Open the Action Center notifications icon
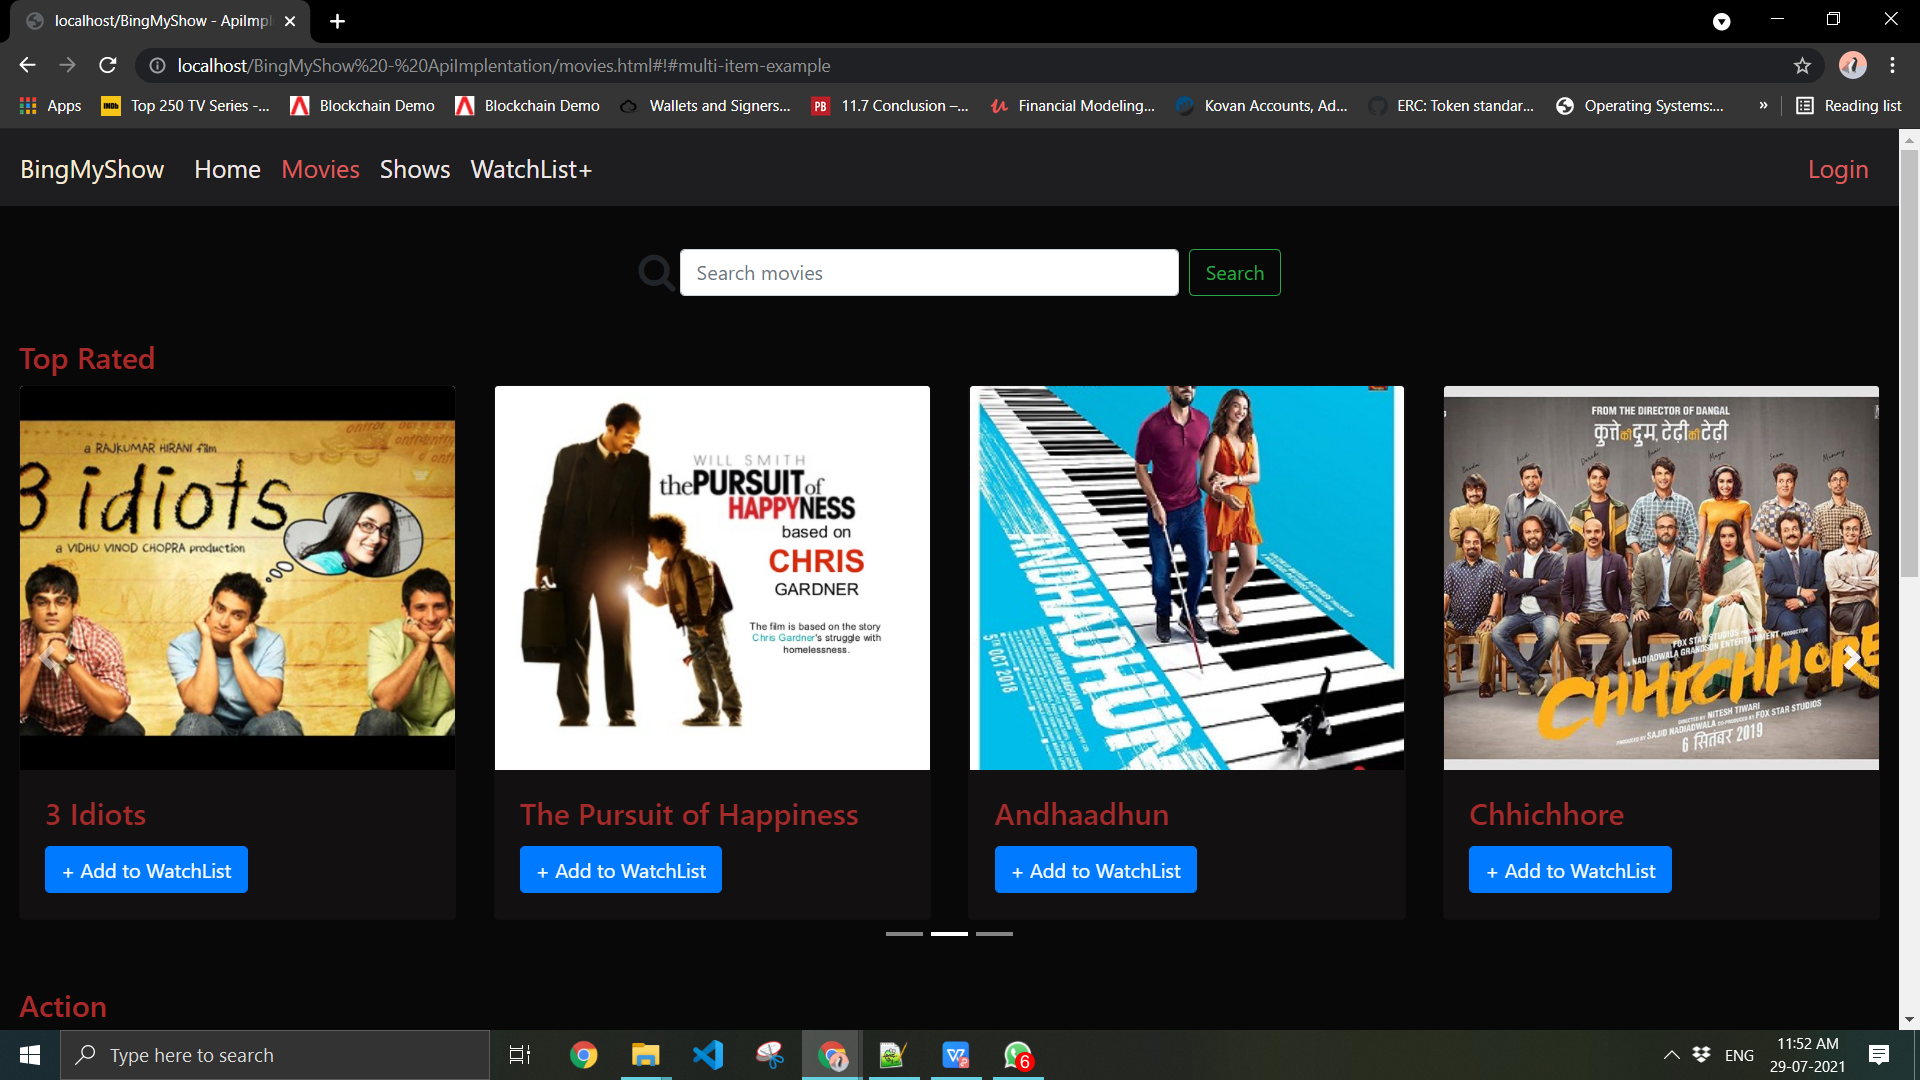This screenshot has height=1080, width=1920. click(1877, 1054)
